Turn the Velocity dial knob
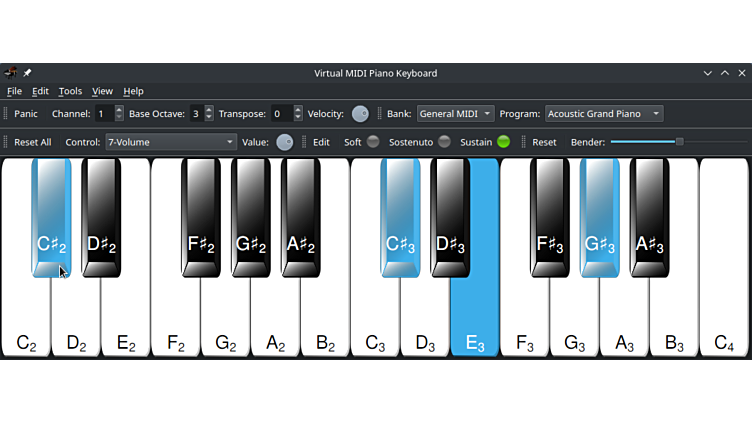 (360, 114)
